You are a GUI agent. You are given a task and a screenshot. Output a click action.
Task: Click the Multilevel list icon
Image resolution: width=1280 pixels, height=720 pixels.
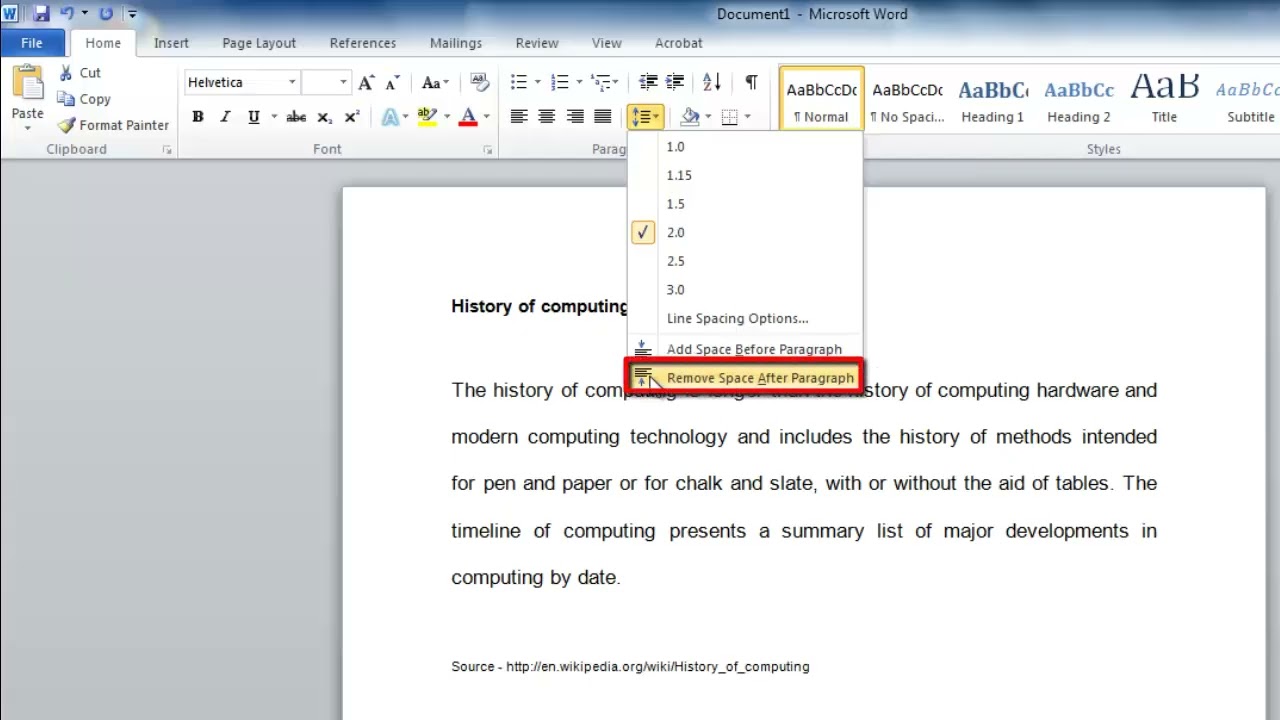click(600, 82)
